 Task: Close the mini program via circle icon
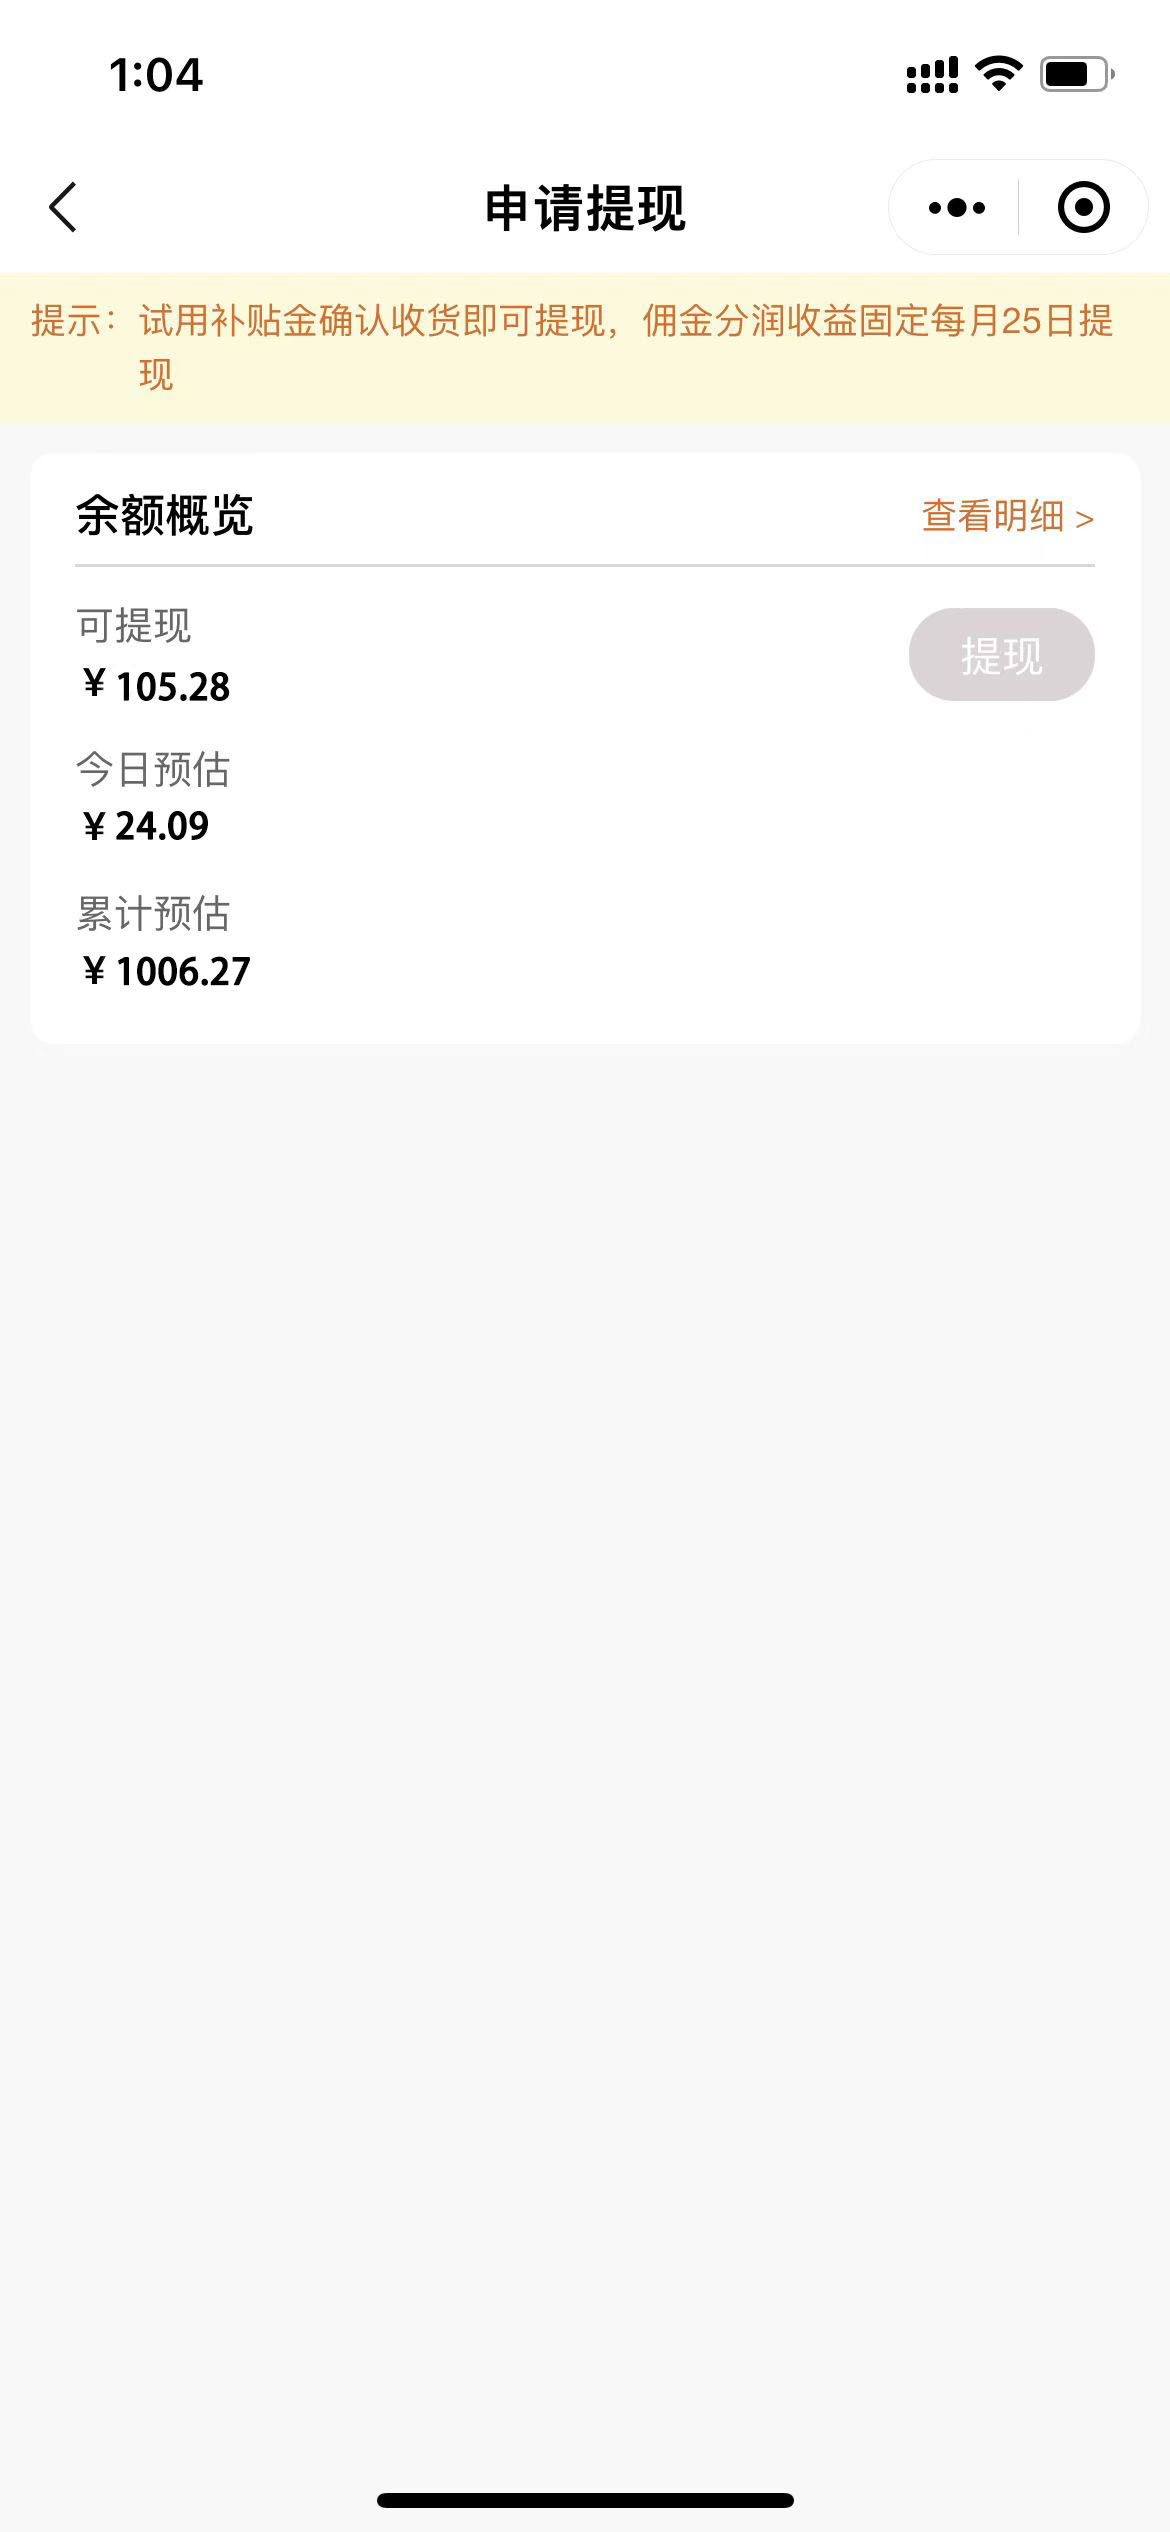[x=1083, y=208]
